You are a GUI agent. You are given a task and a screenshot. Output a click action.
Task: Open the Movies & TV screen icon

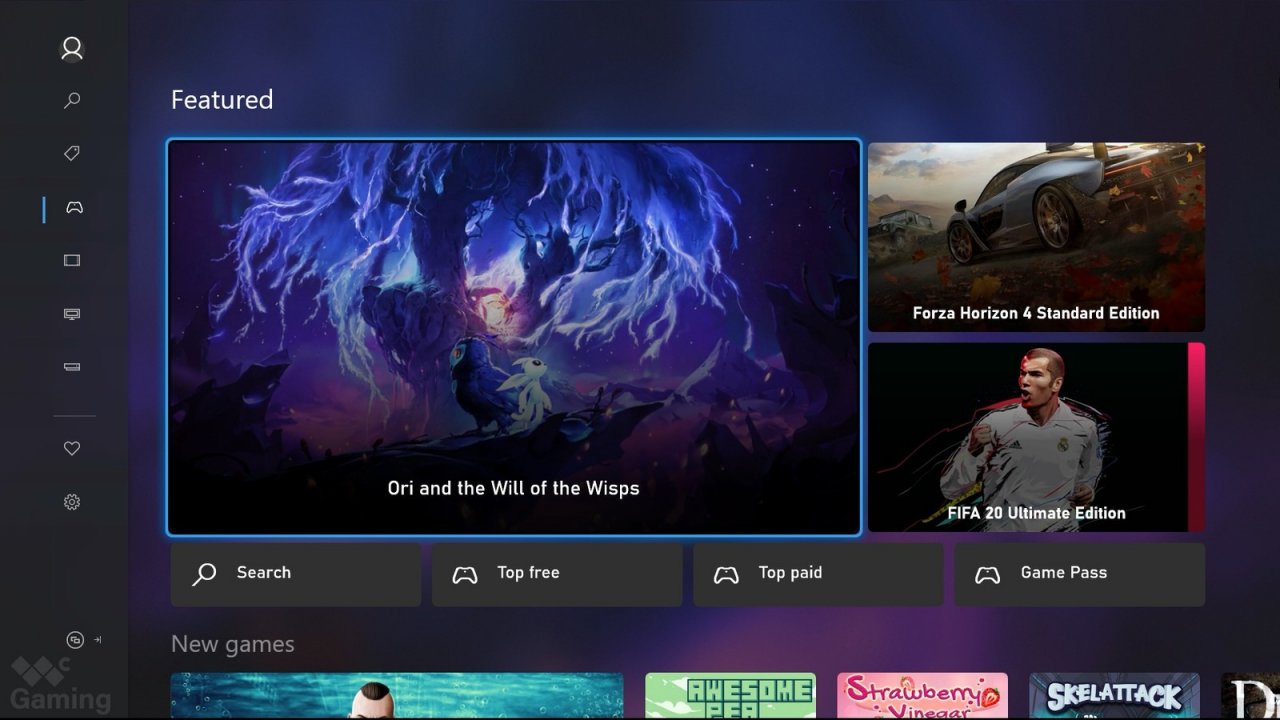point(72,261)
